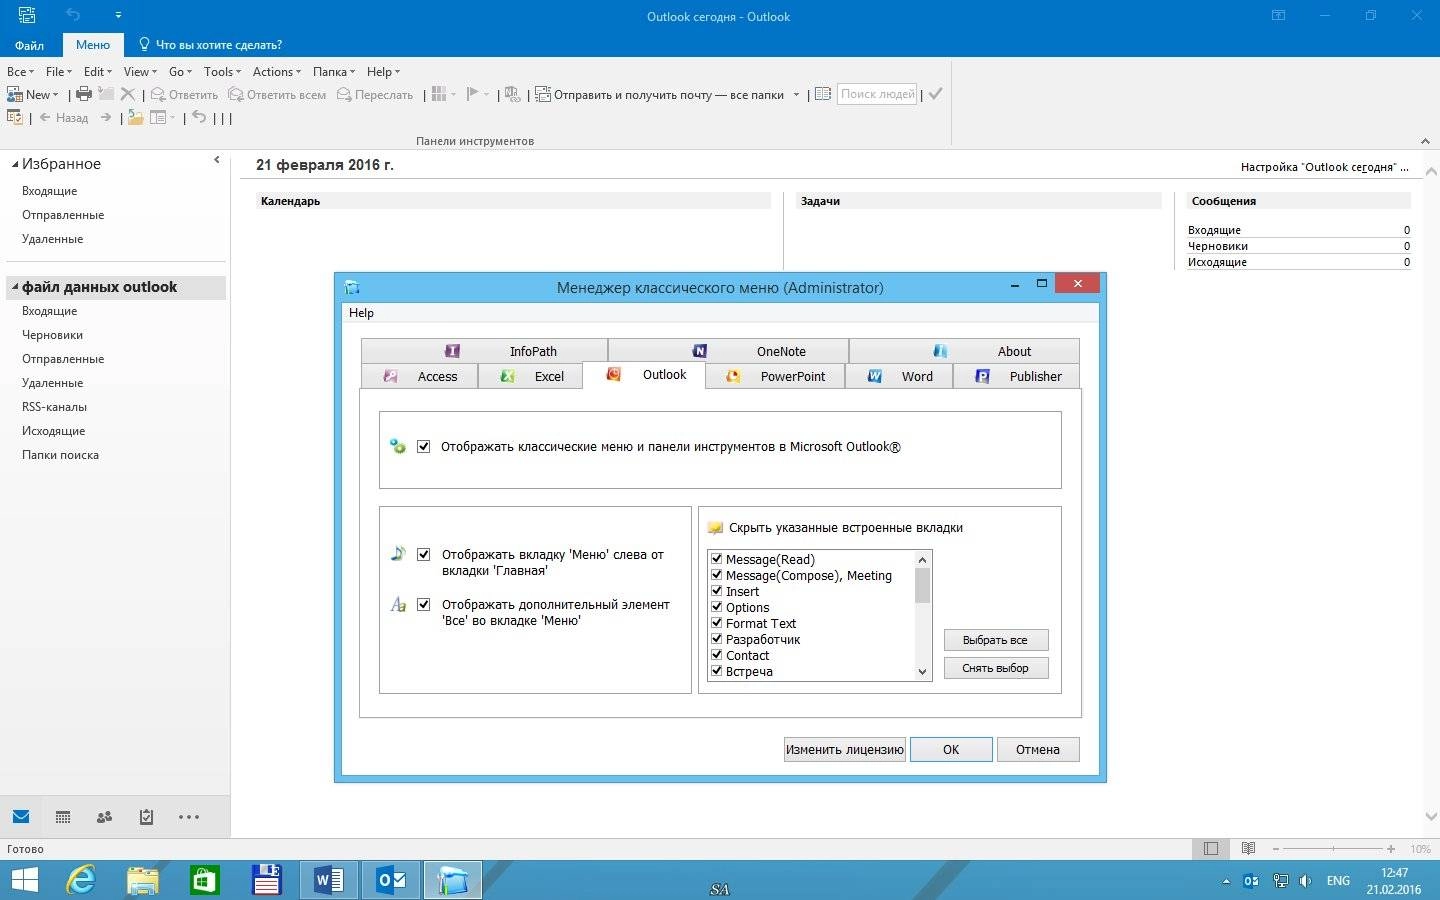The width and height of the screenshot is (1440, 900).
Task: Click the Reading view icon in status bar
Action: click(1248, 849)
